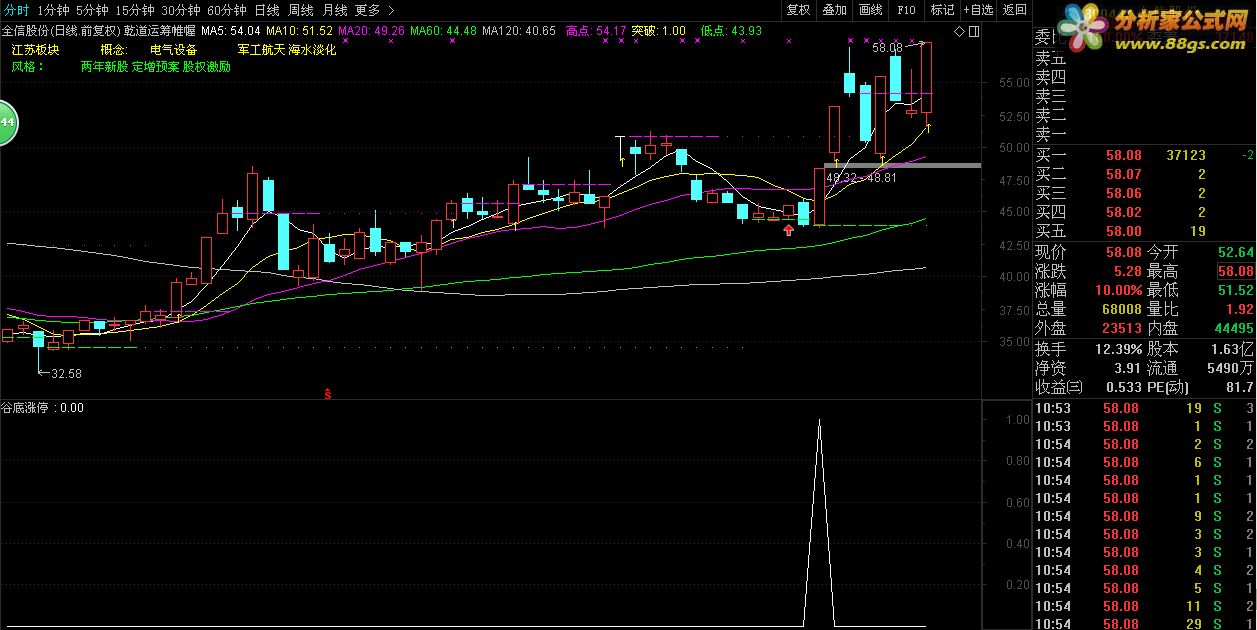Expand the 更多 periods menu

click(375, 10)
